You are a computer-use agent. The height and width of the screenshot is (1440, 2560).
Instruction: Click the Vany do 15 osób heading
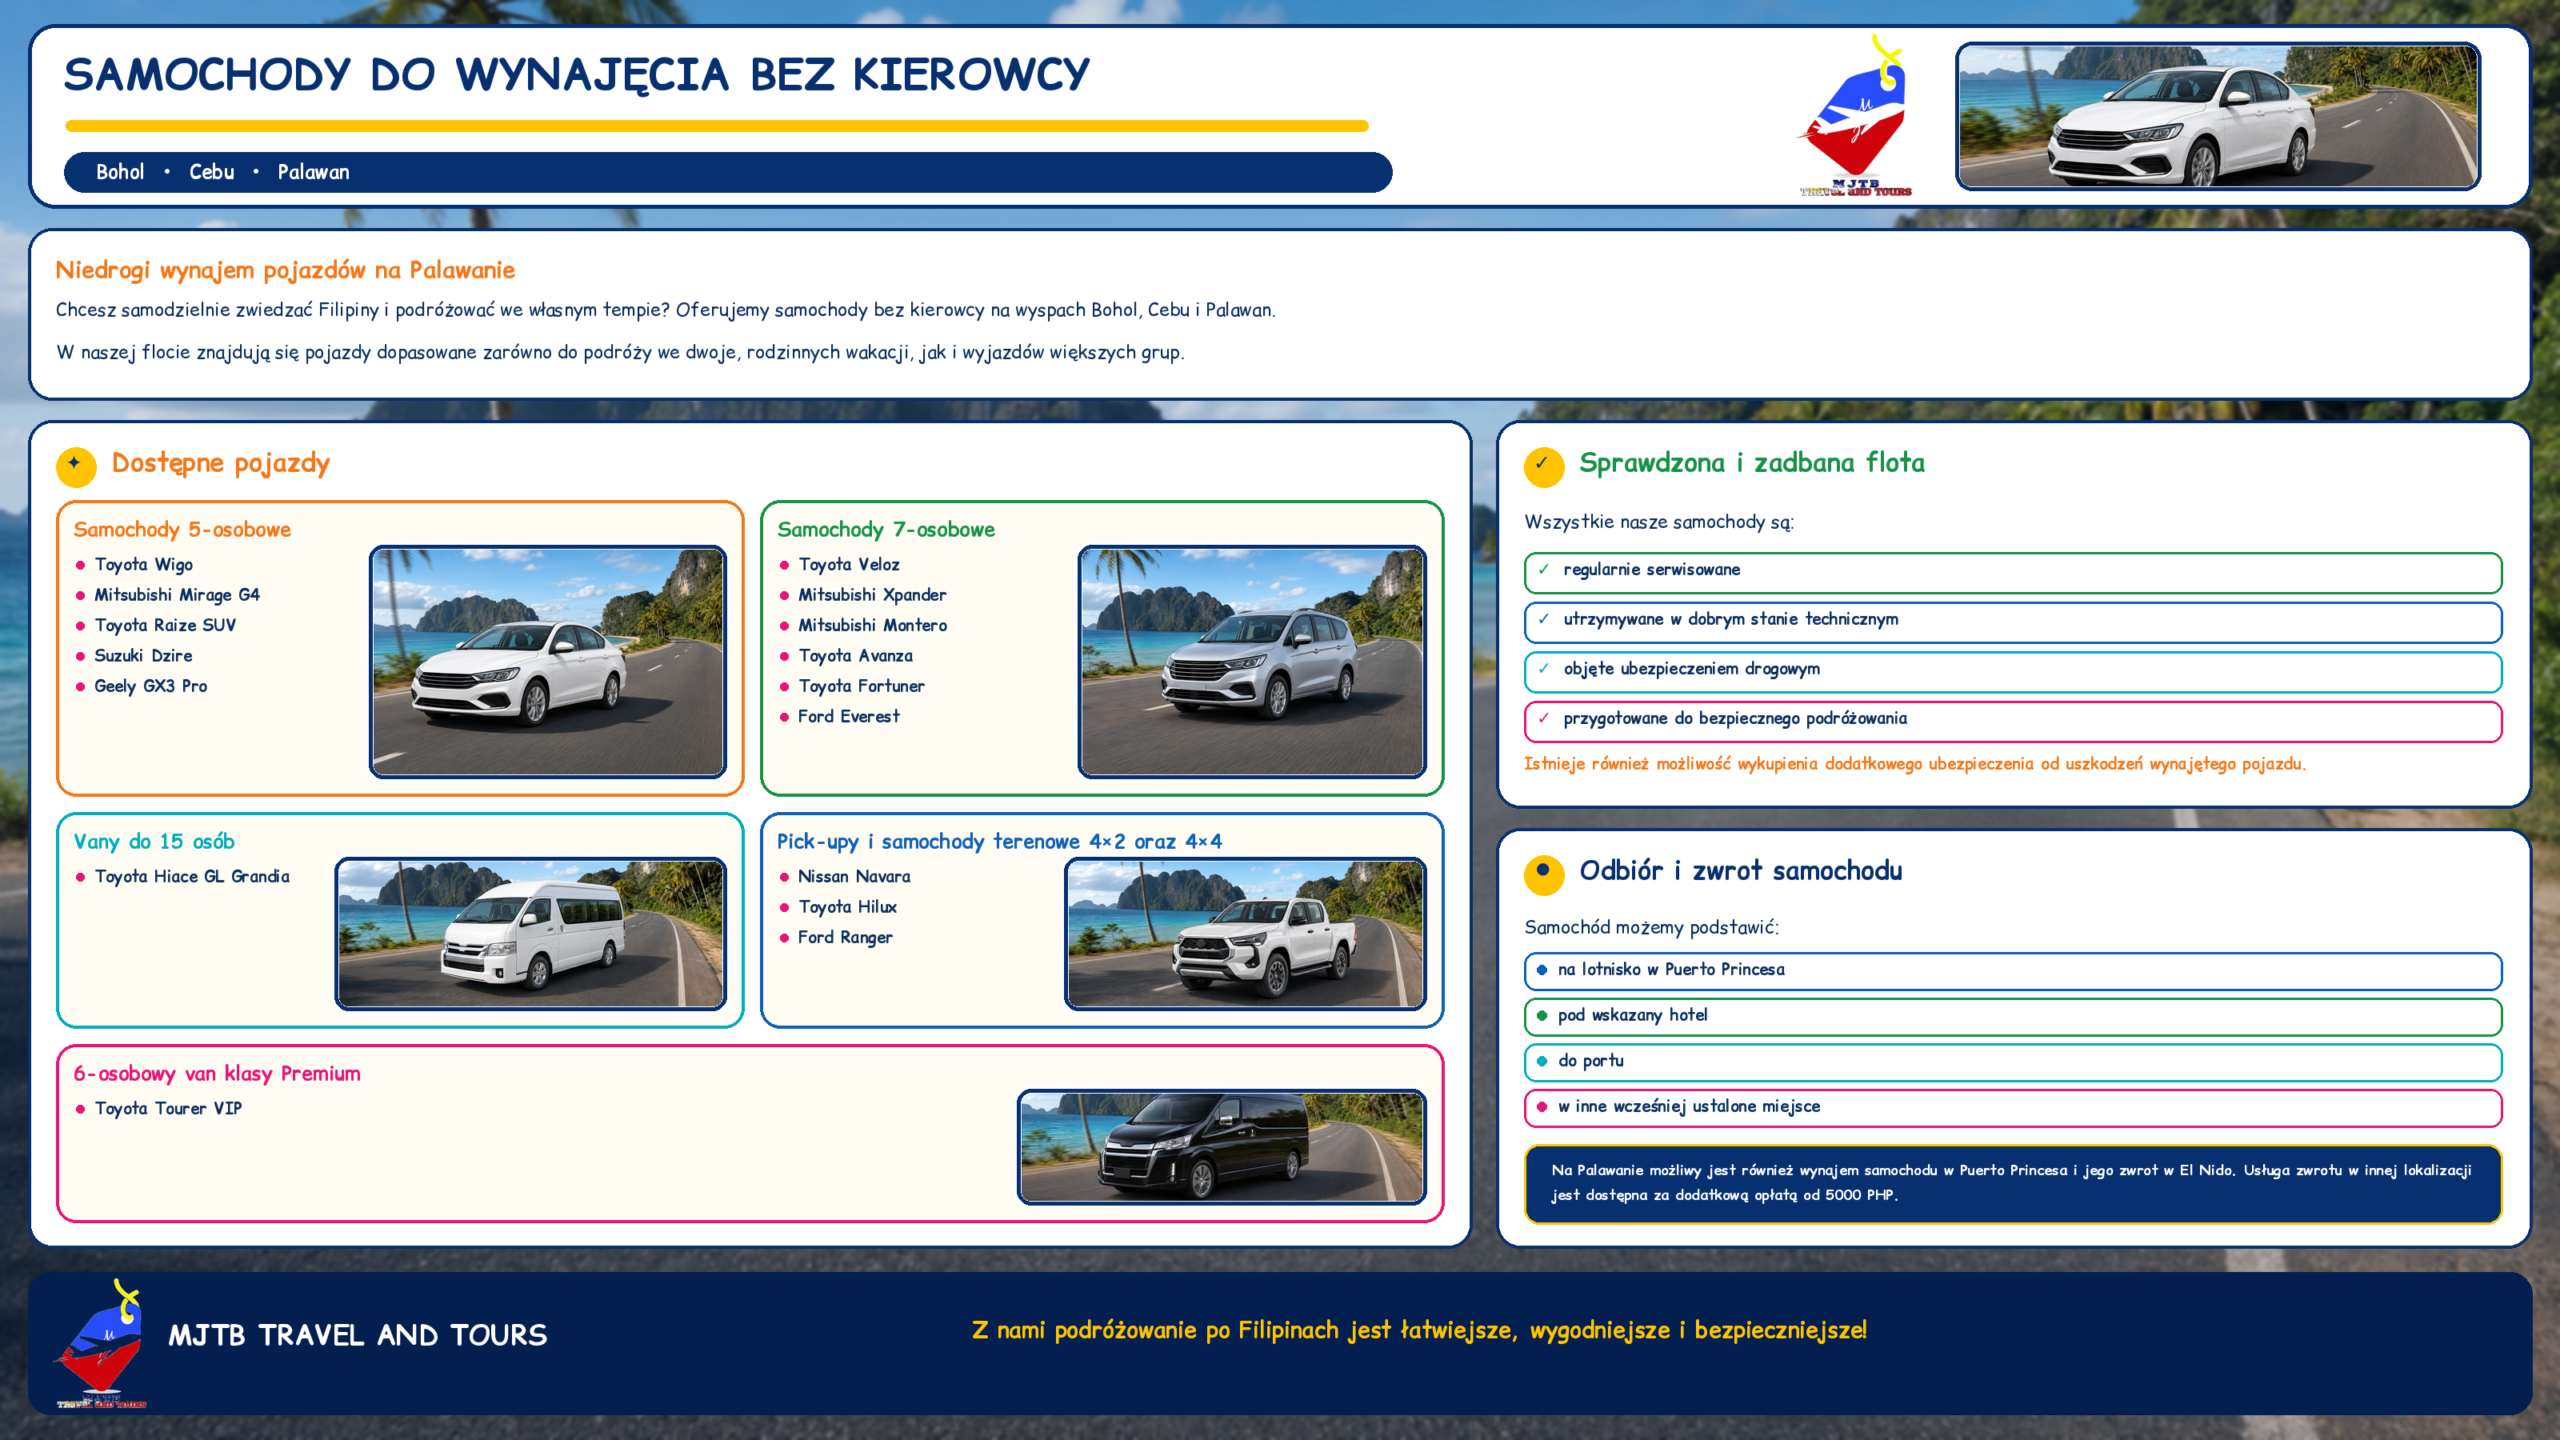(x=154, y=842)
